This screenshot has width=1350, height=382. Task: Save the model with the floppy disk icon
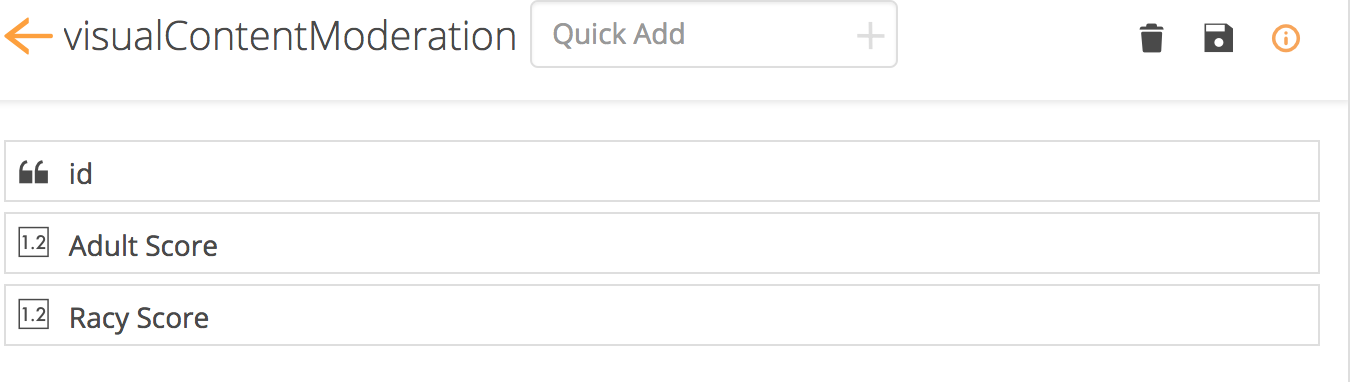pyautogui.click(x=1218, y=39)
